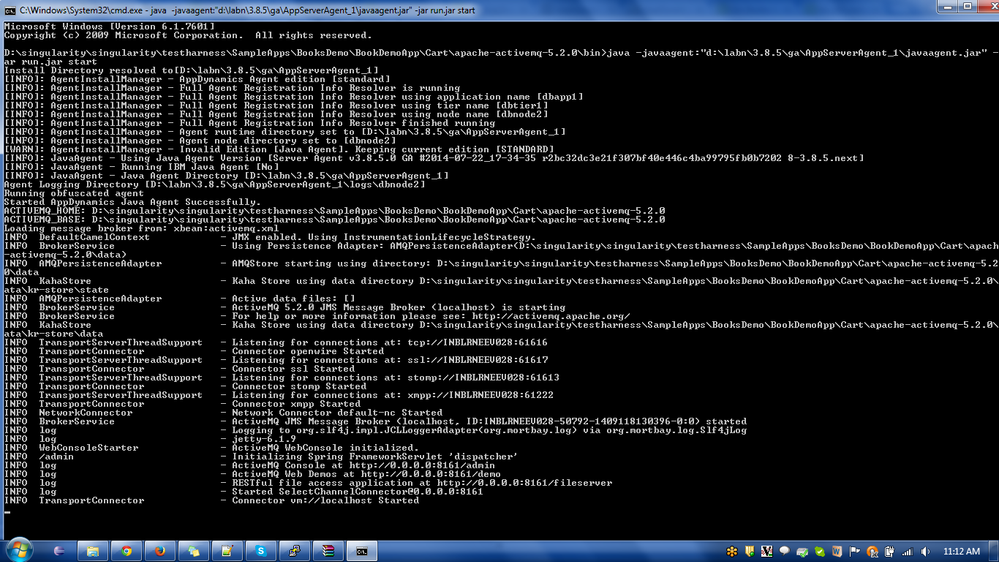Click the 'application name [dbapp1]' log line
The image size is (999, 562).
point(294,97)
